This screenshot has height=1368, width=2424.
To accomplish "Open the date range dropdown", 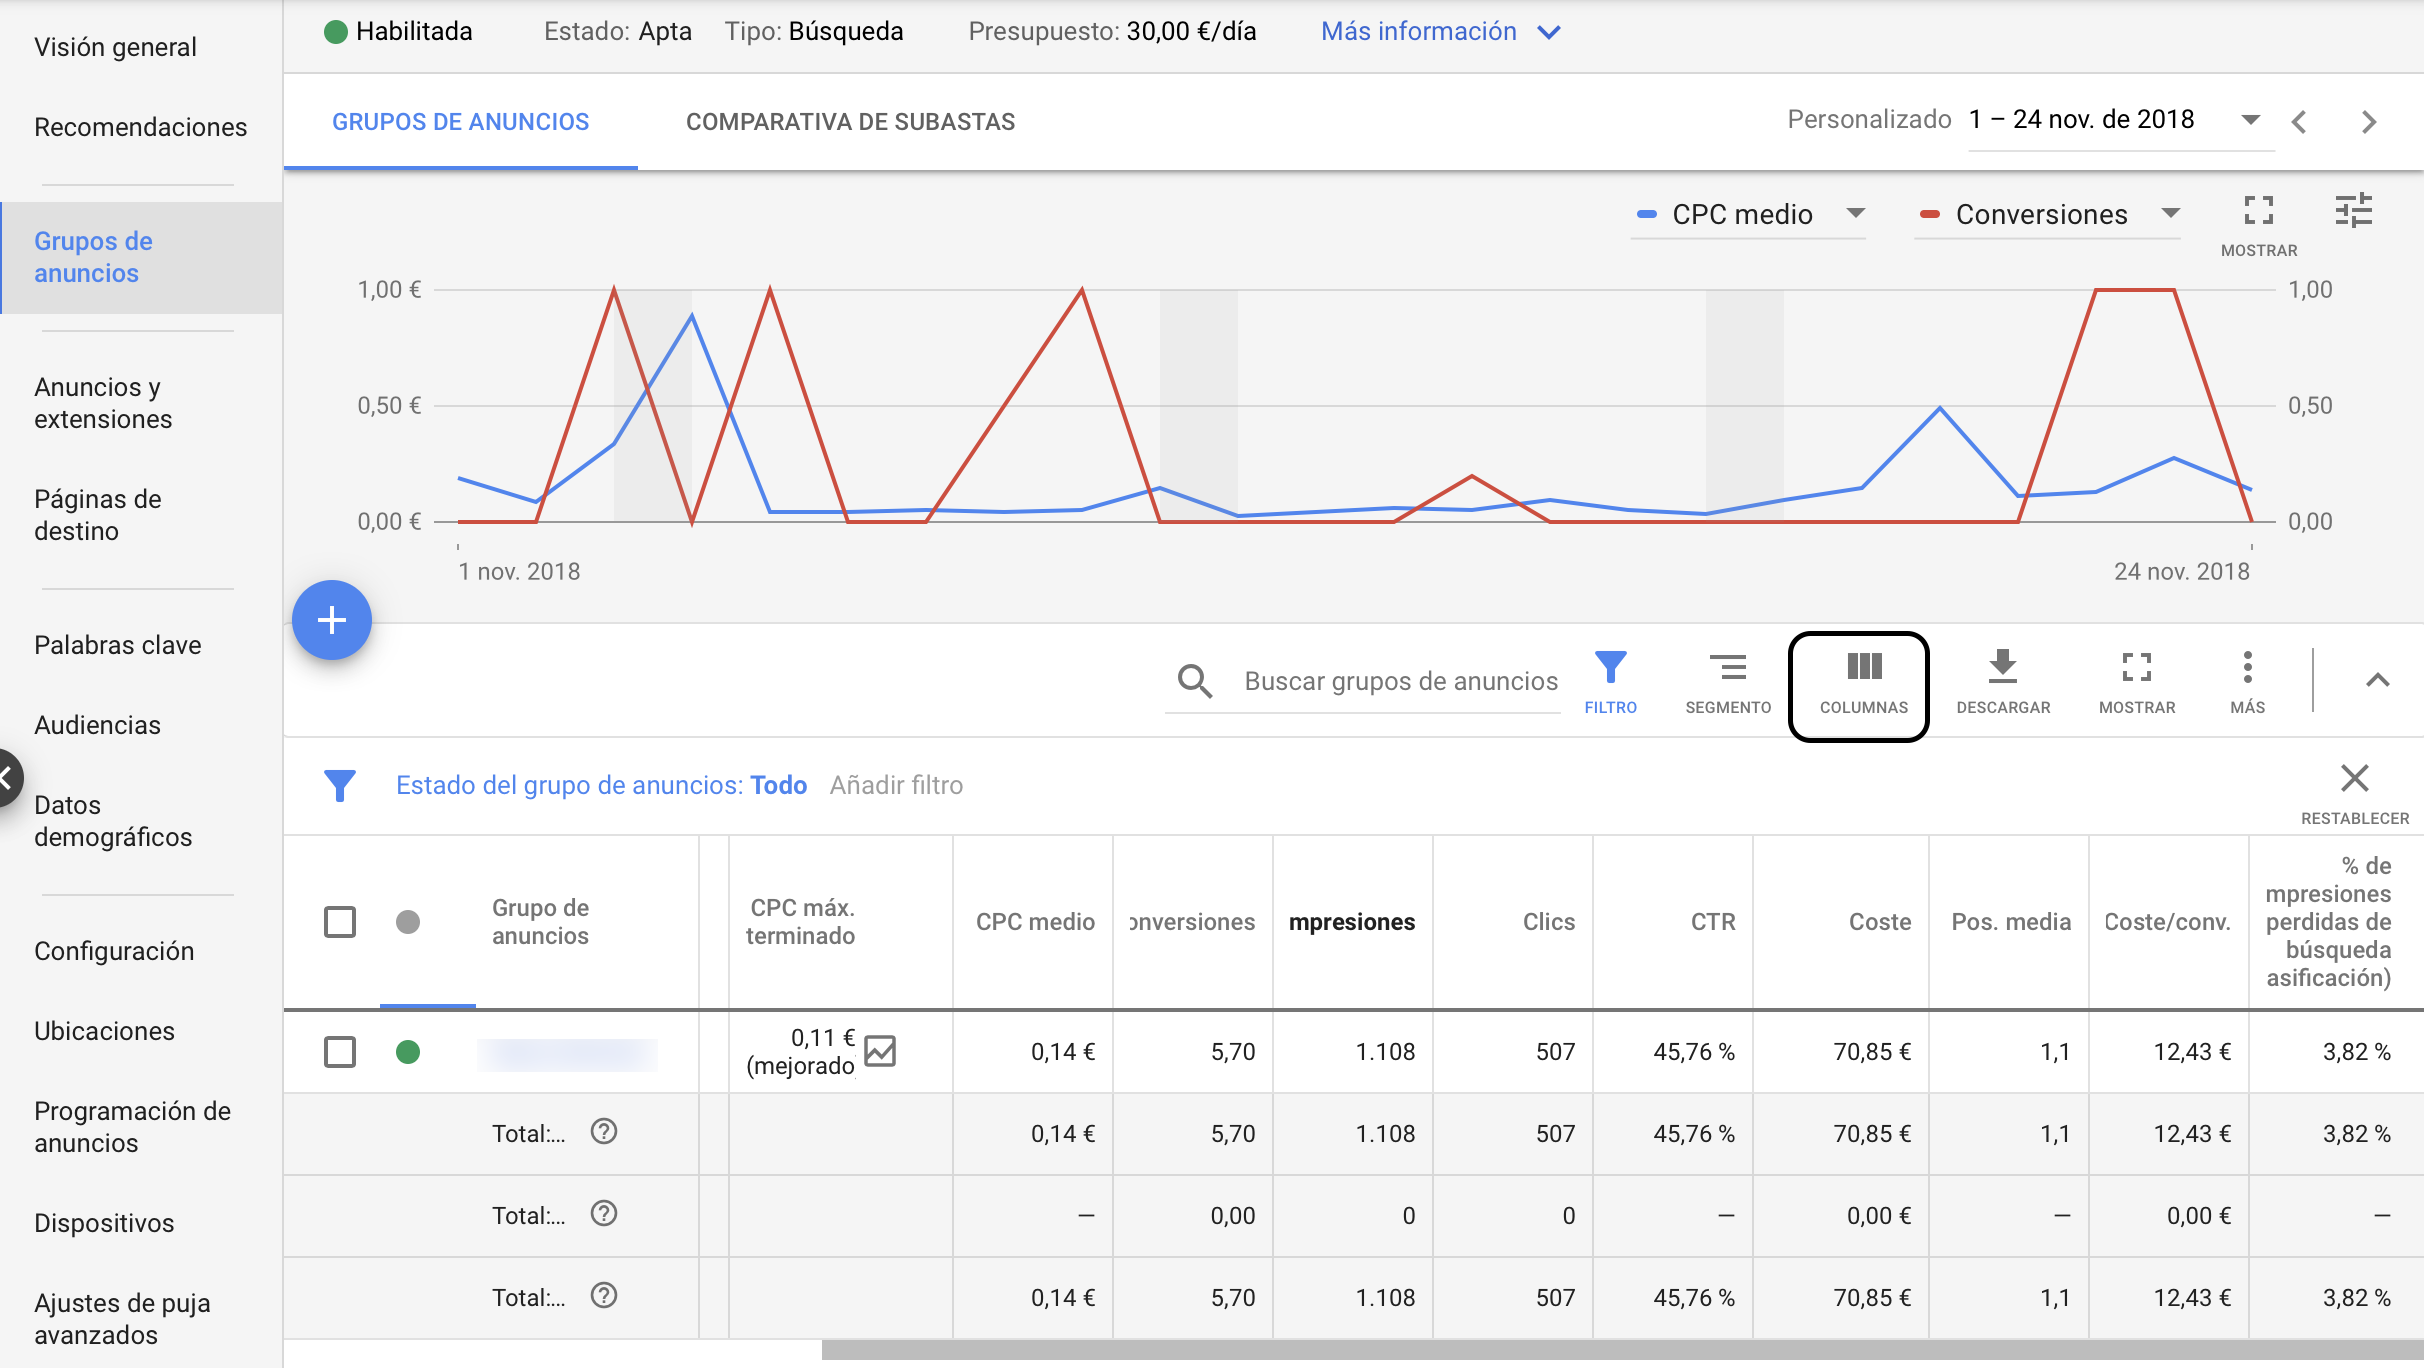I will tap(2250, 120).
